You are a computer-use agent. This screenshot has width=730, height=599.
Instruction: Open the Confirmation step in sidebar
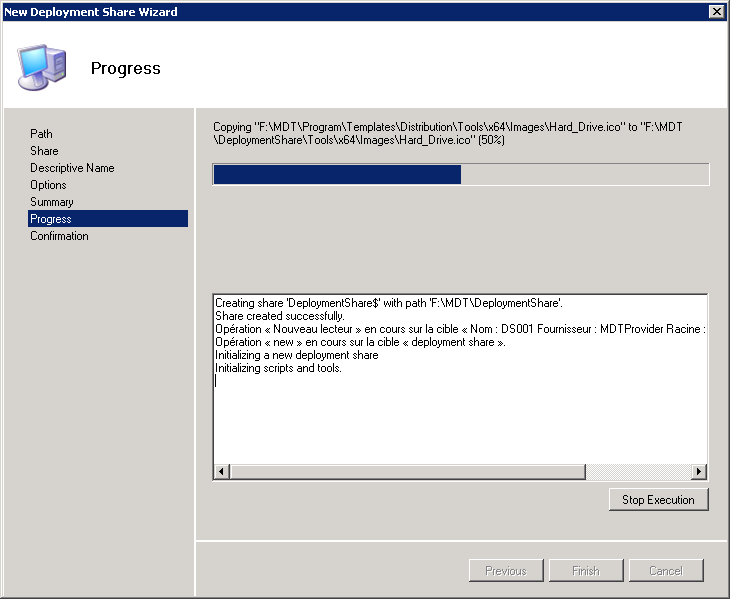pos(59,236)
